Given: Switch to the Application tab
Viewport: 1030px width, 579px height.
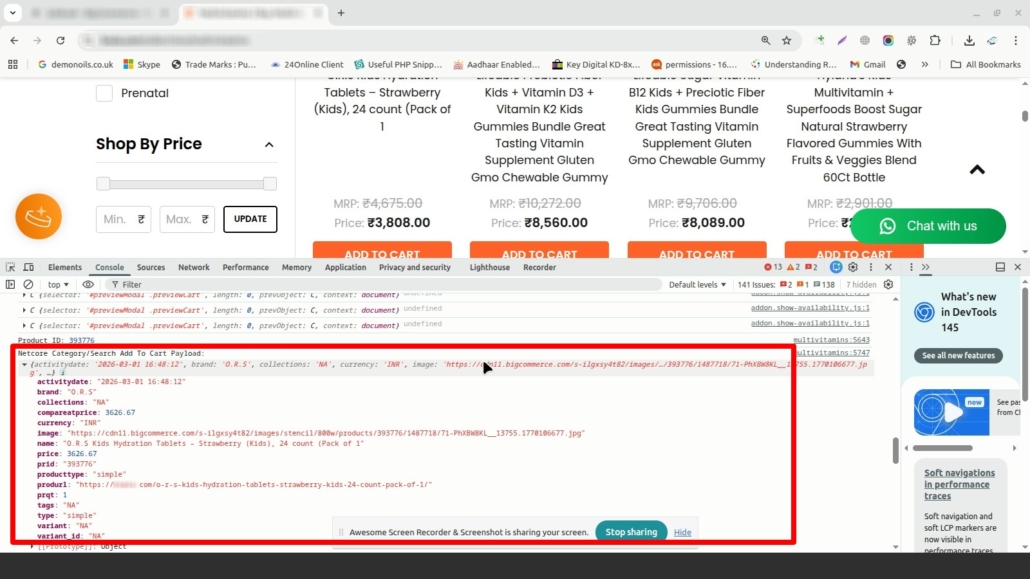Looking at the screenshot, I should click(345, 267).
